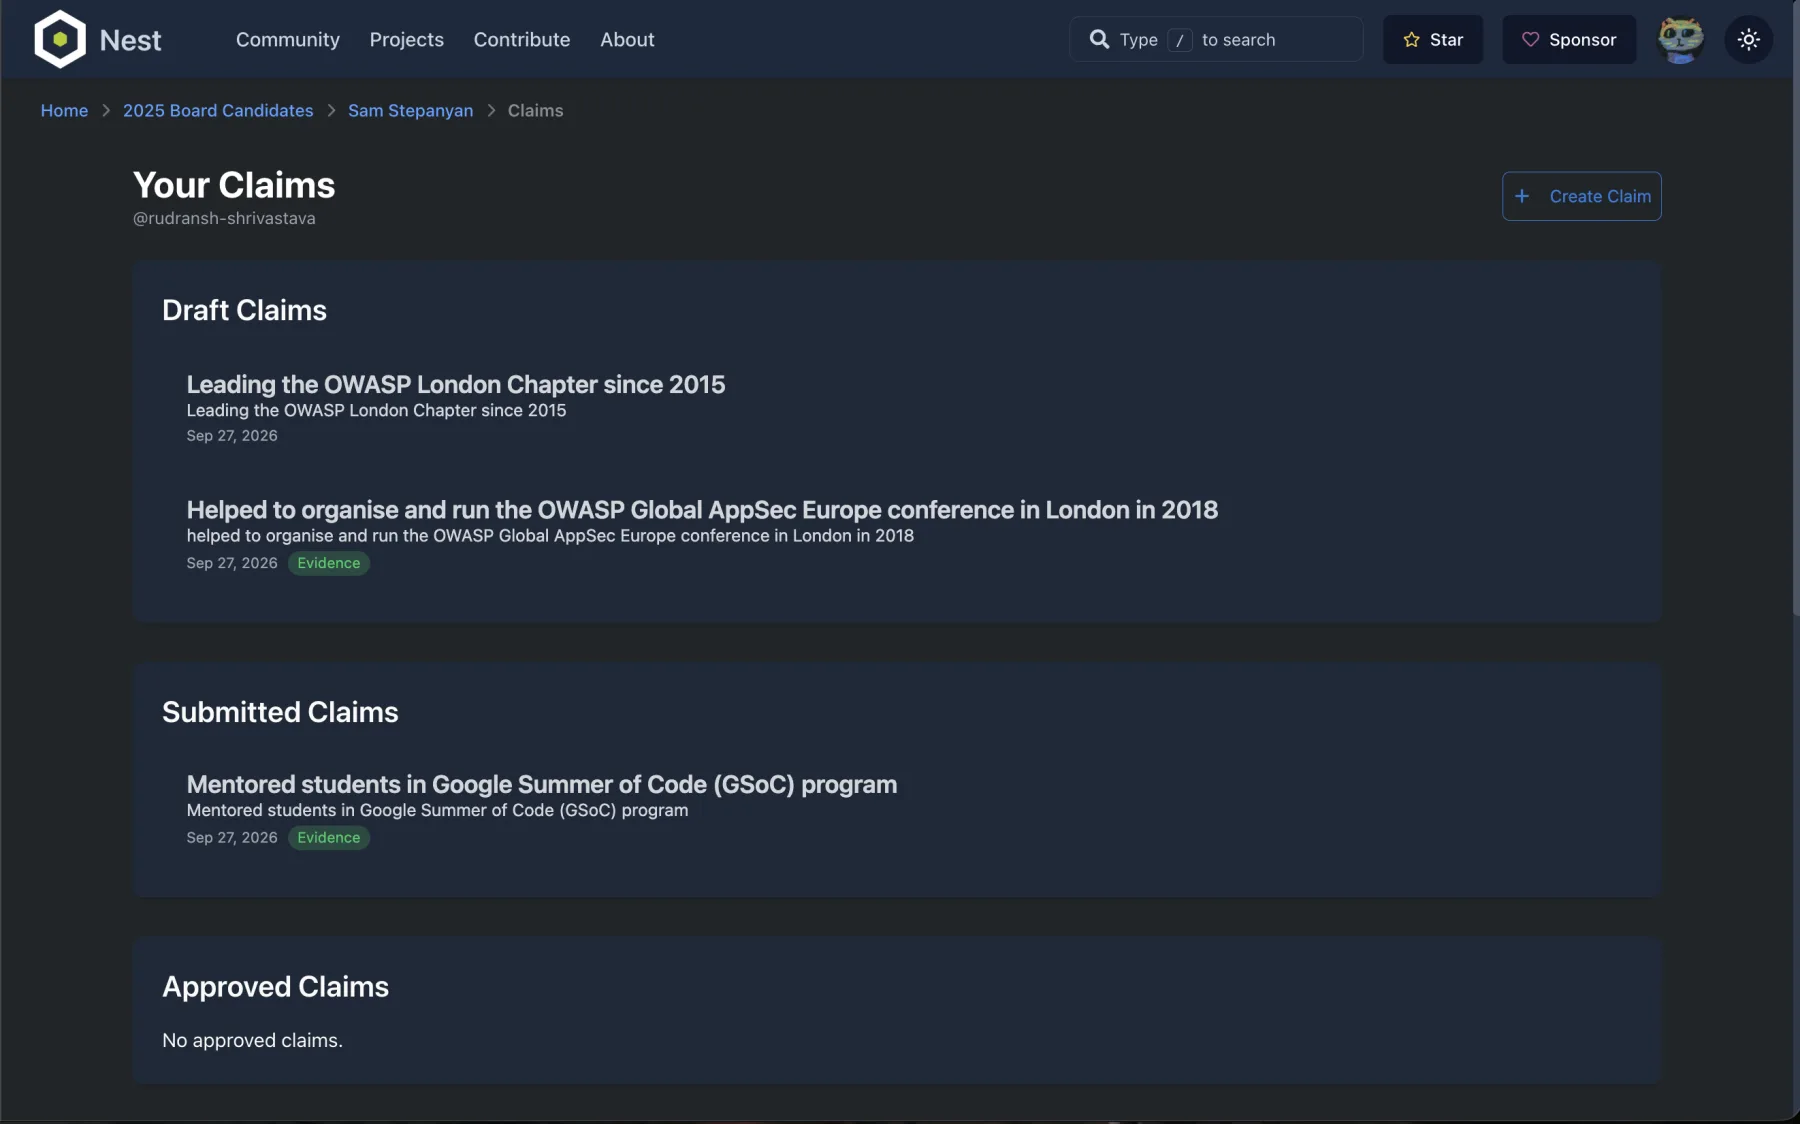Image resolution: width=1800 pixels, height=1124 pixels.
Task: Click the star icon in Star button
Action: click(x=1411, y=40)
